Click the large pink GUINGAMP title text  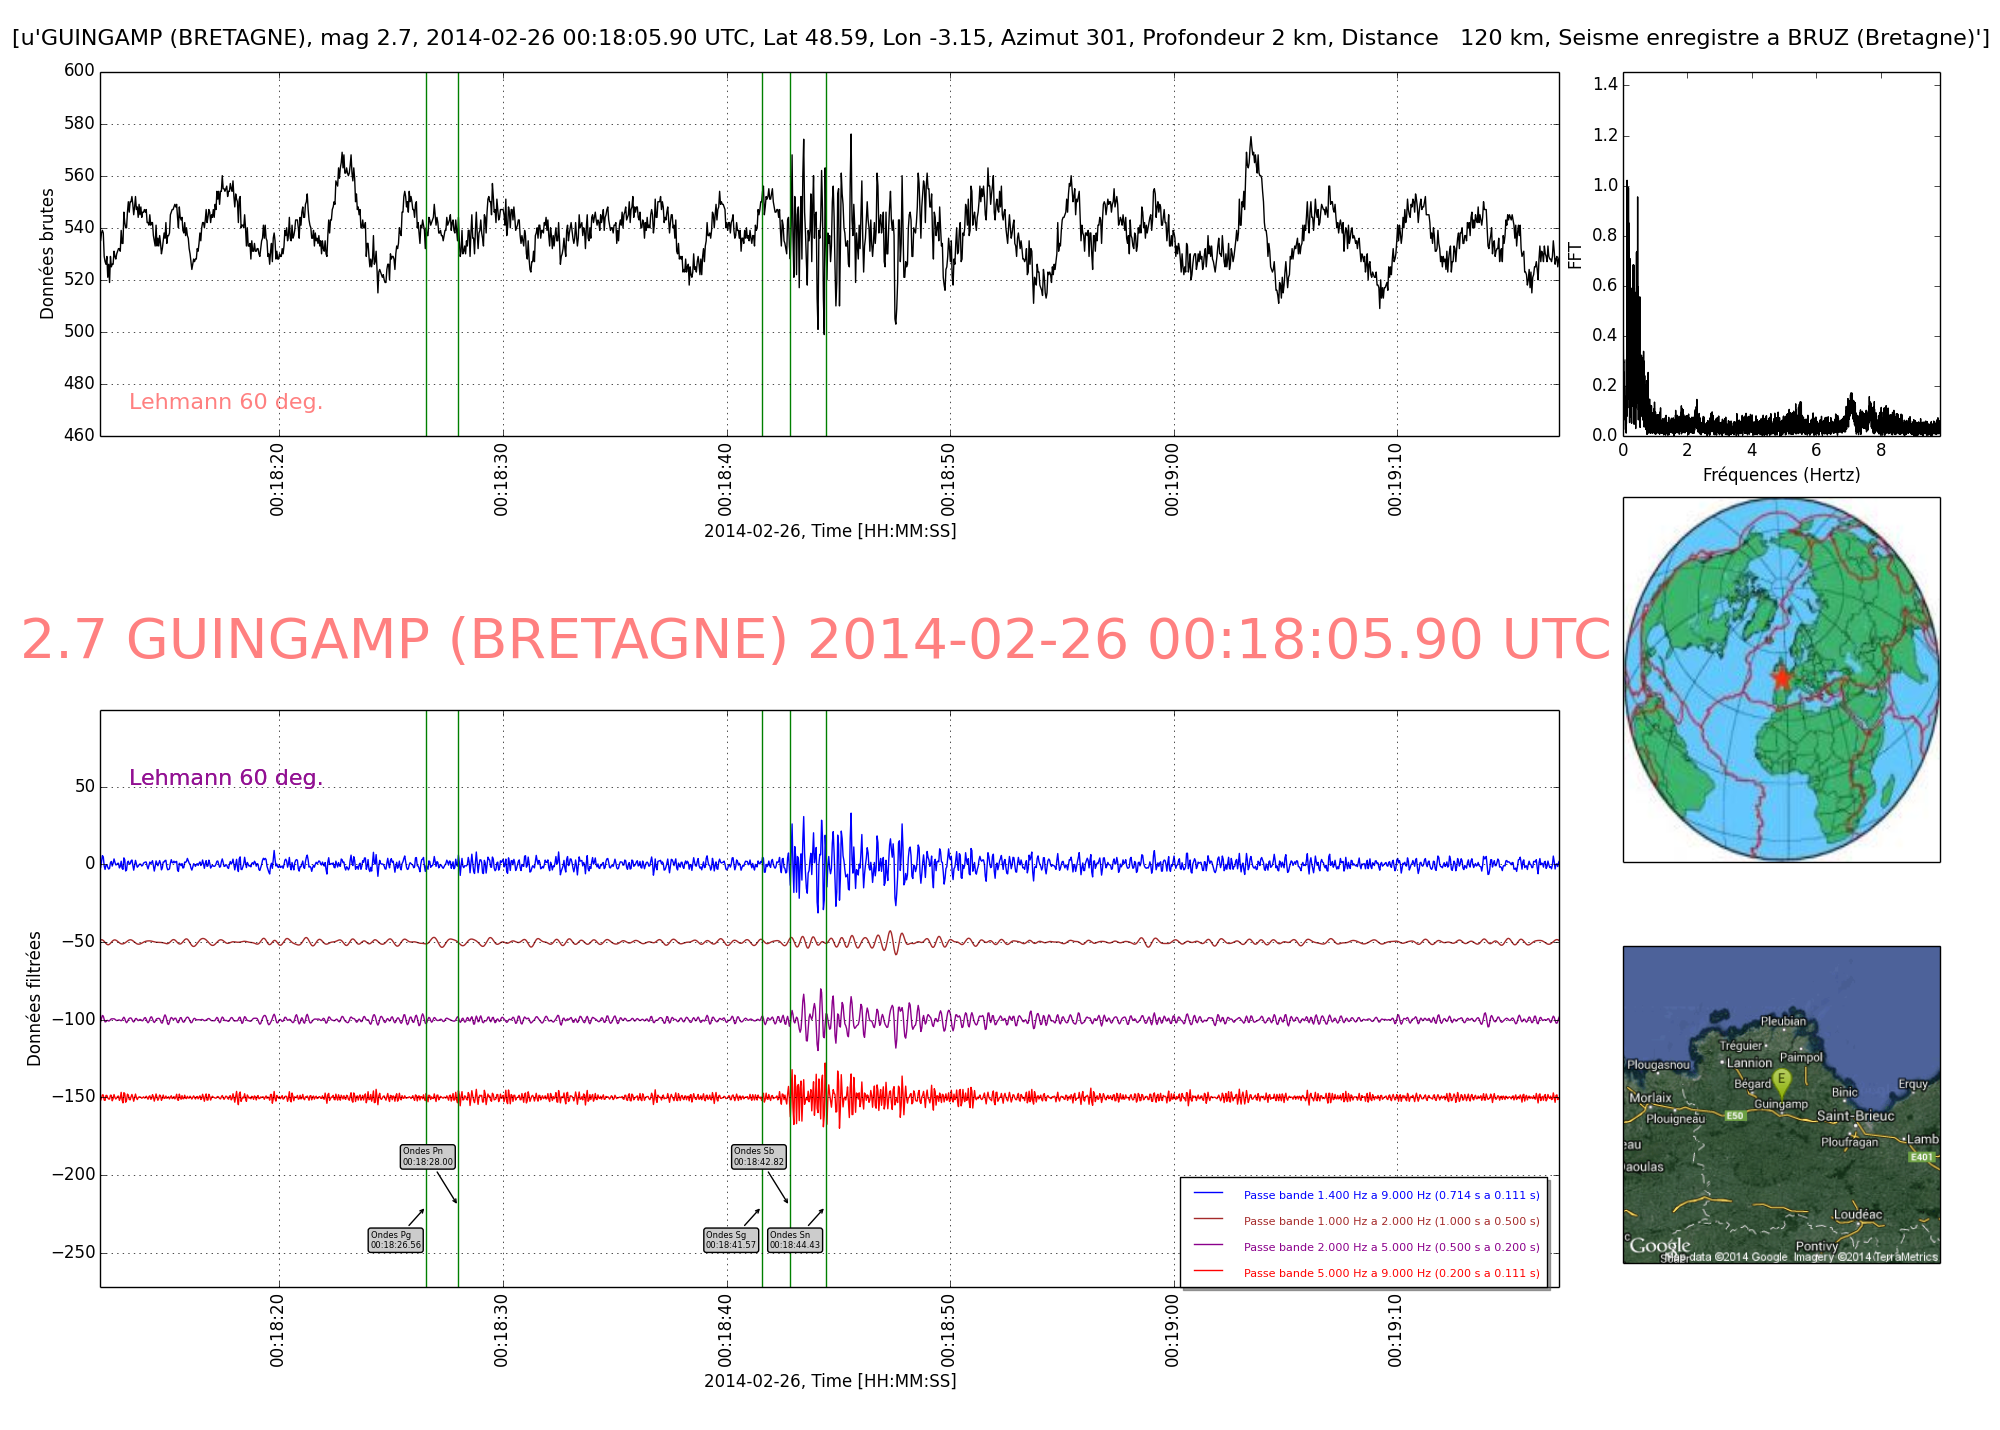point(815,640)
